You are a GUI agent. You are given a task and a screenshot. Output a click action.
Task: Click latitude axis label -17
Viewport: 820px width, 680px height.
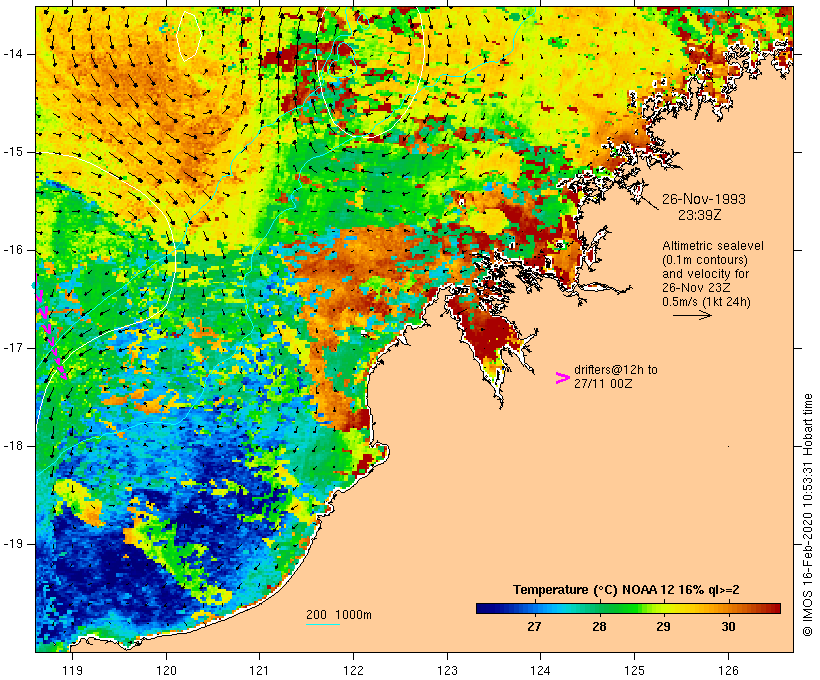click(13, 348)
